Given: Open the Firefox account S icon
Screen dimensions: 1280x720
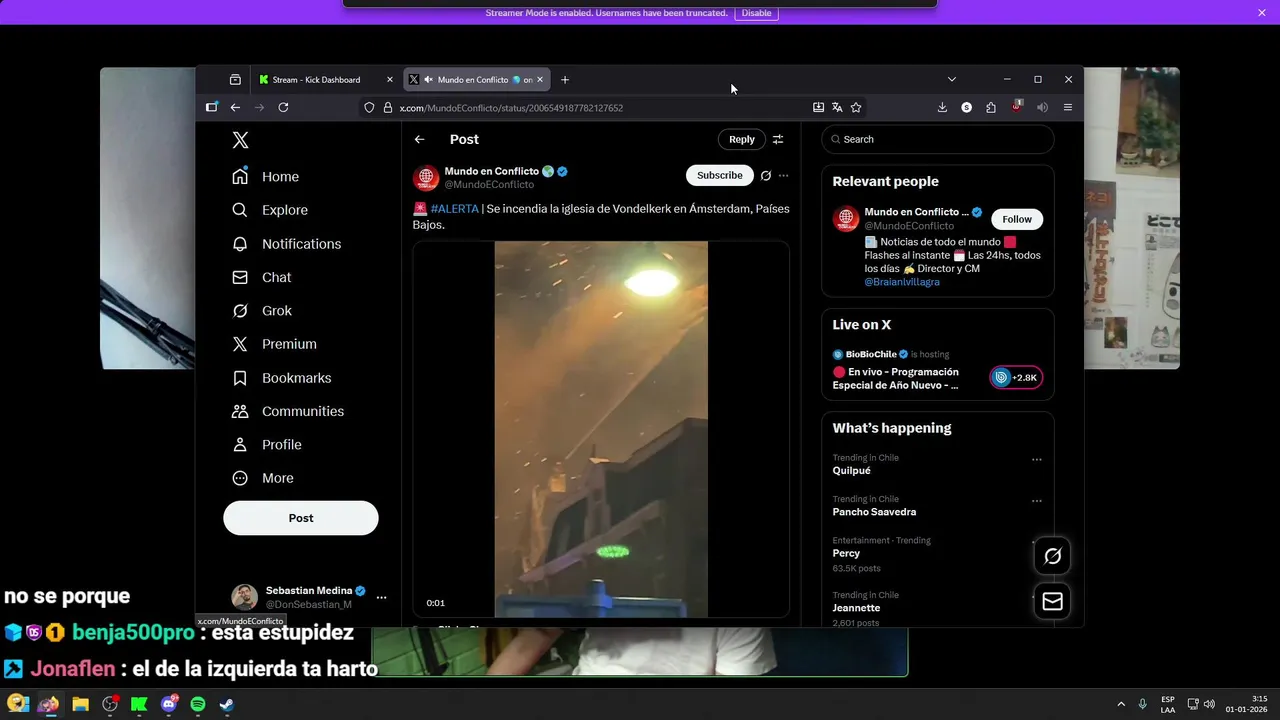Looking at the screenshot, I should tap(966, 107).
